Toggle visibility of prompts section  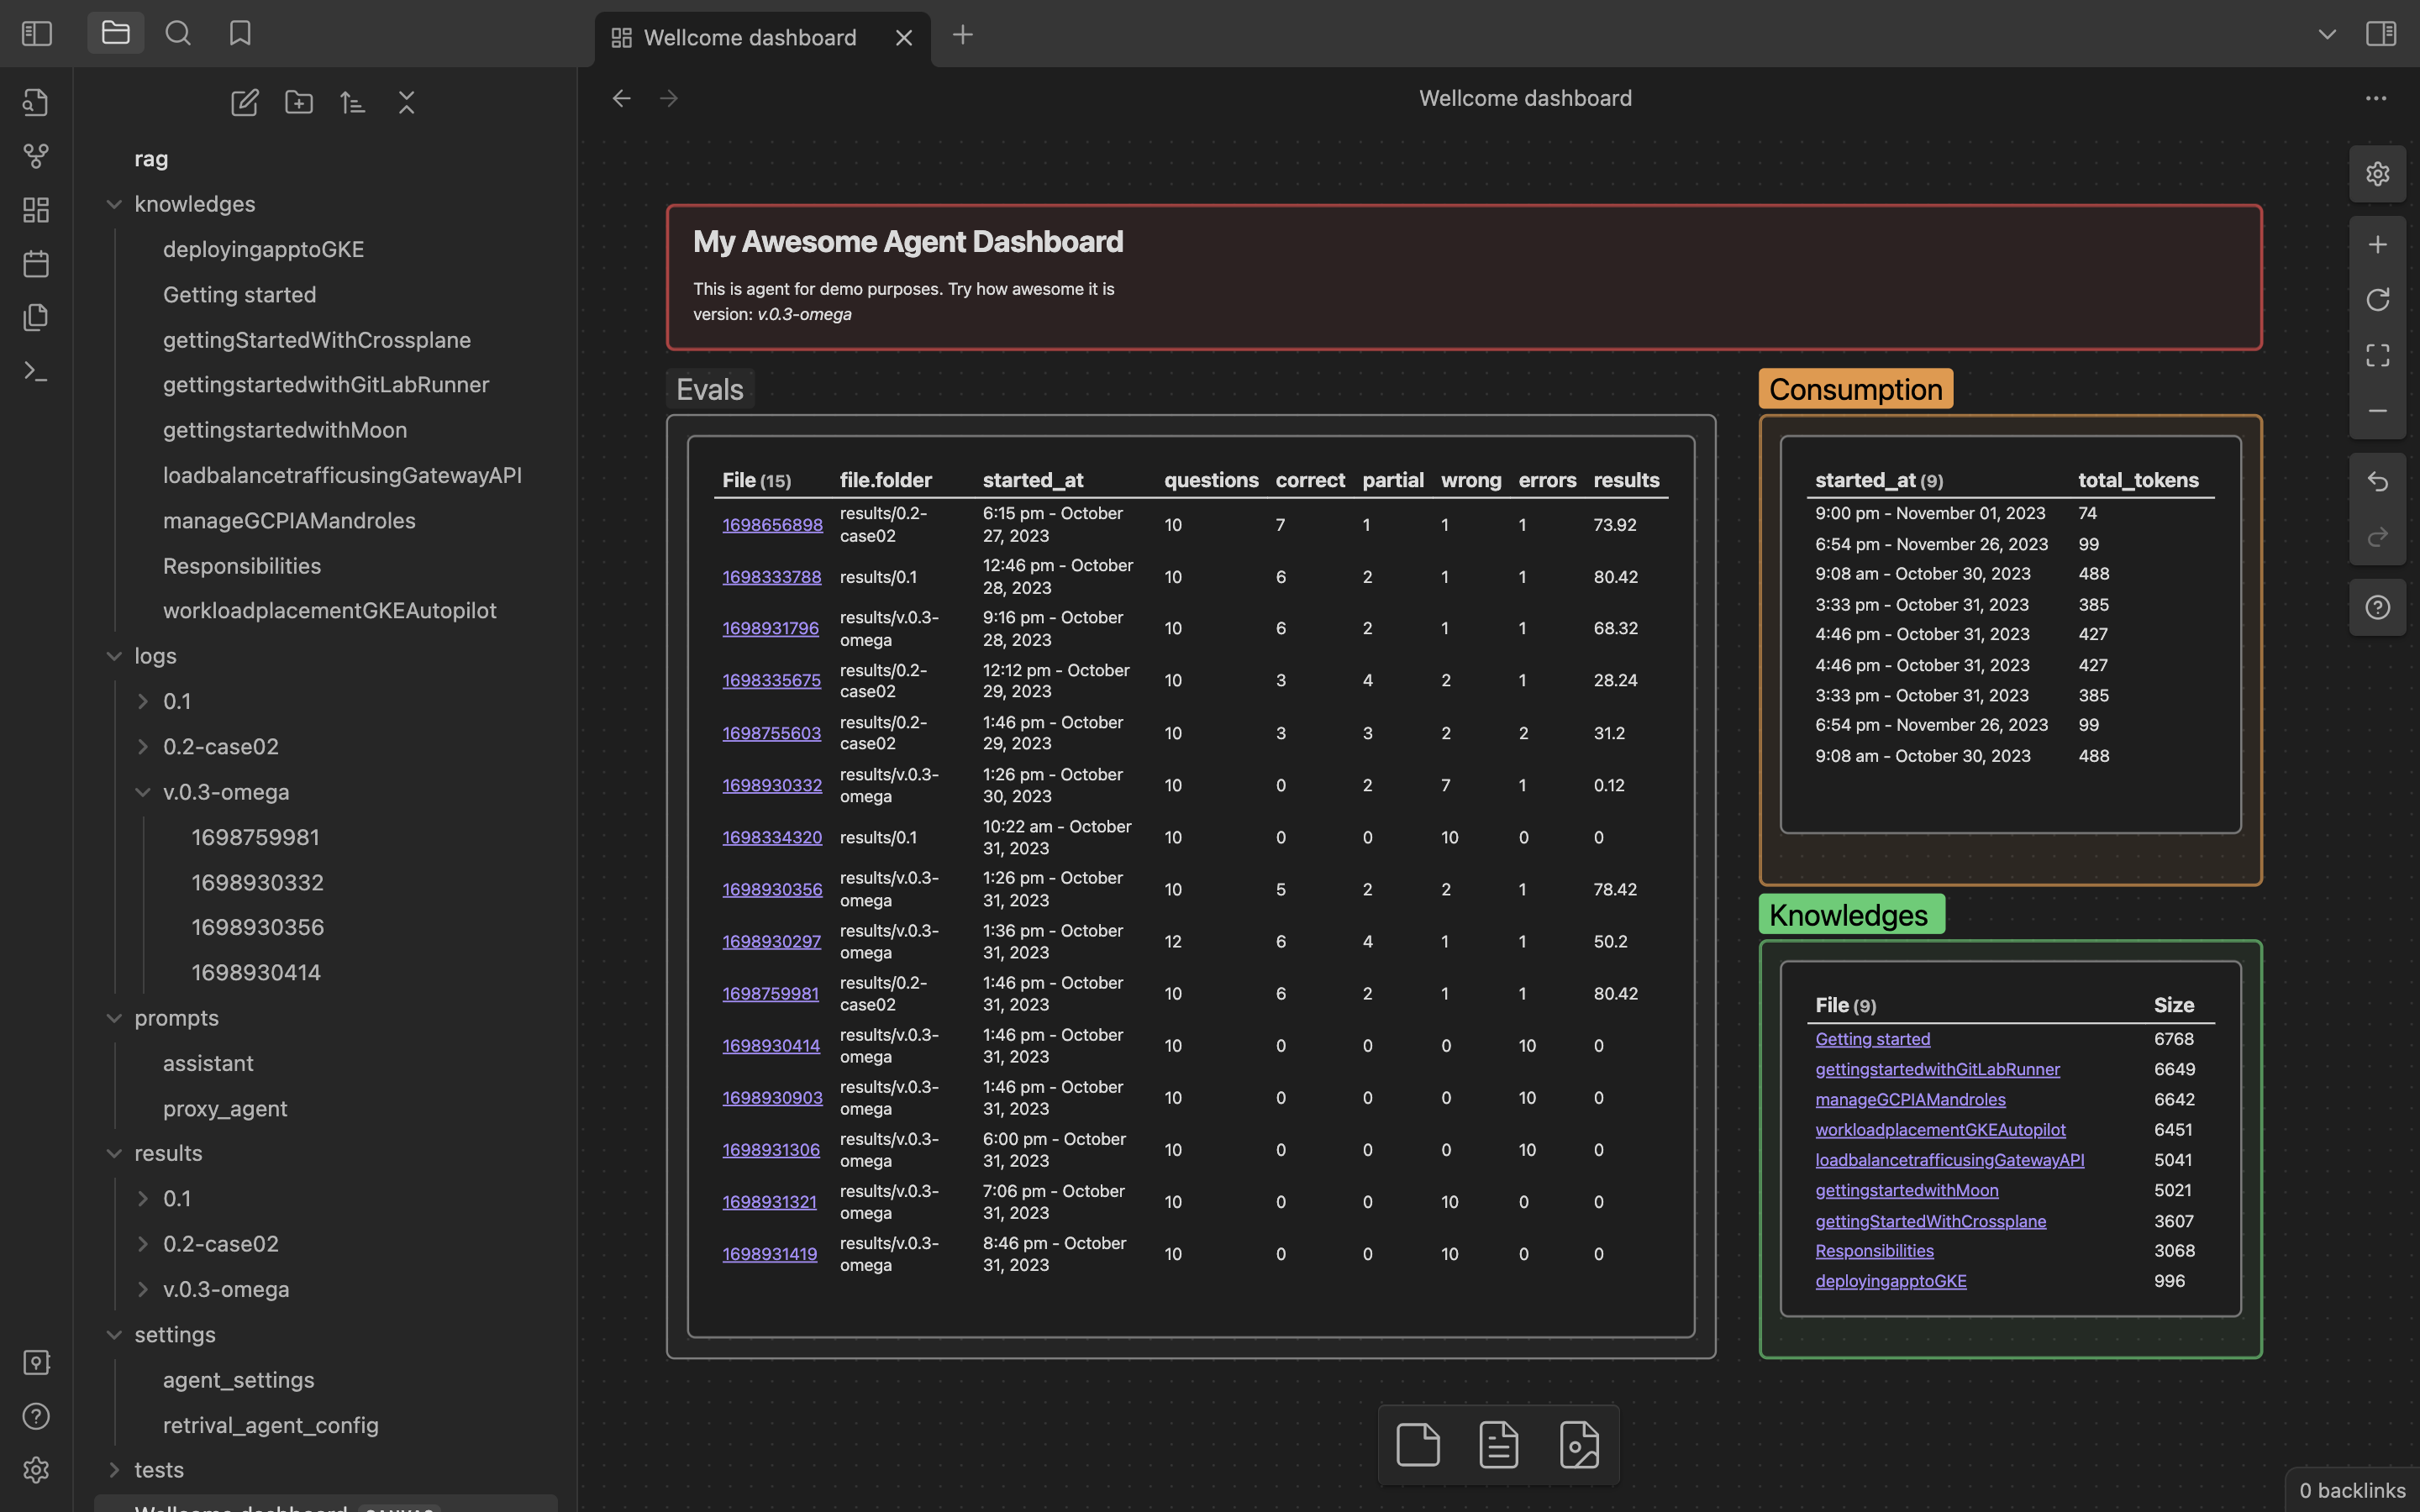pyautogui.click(x=112, y=1017)
